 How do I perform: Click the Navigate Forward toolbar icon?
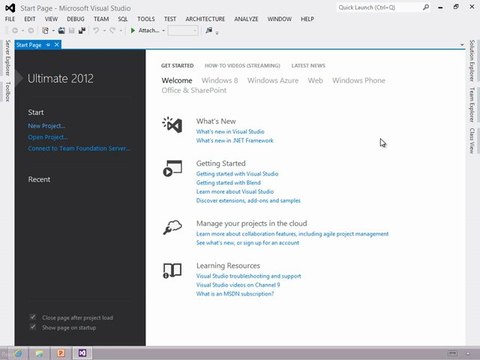[31, 31]
